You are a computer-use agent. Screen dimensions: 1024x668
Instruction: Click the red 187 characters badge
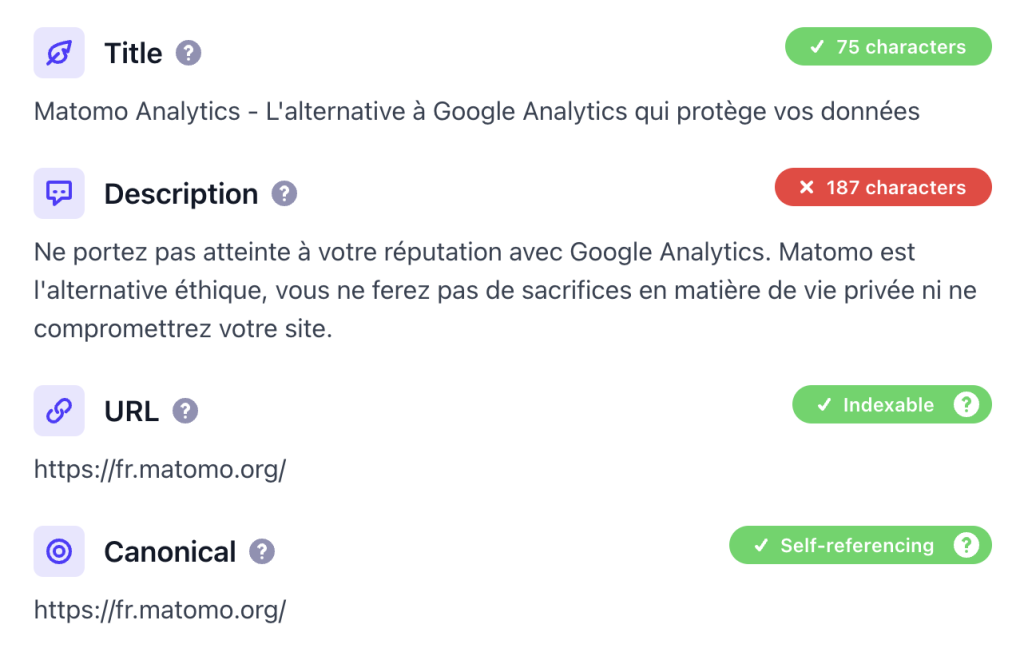point(883,187)
